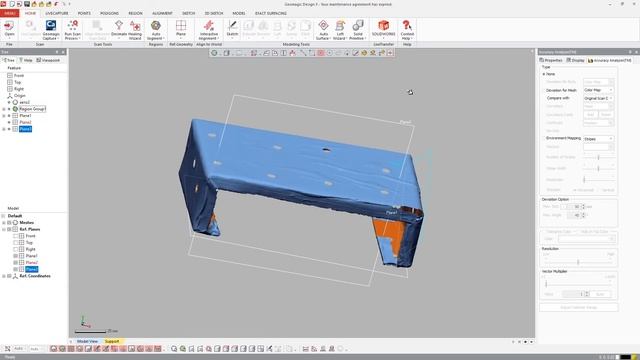Toggle visibility of Right plane in Model tree
This screenshot has width=640, height=360.
[16, 249]
